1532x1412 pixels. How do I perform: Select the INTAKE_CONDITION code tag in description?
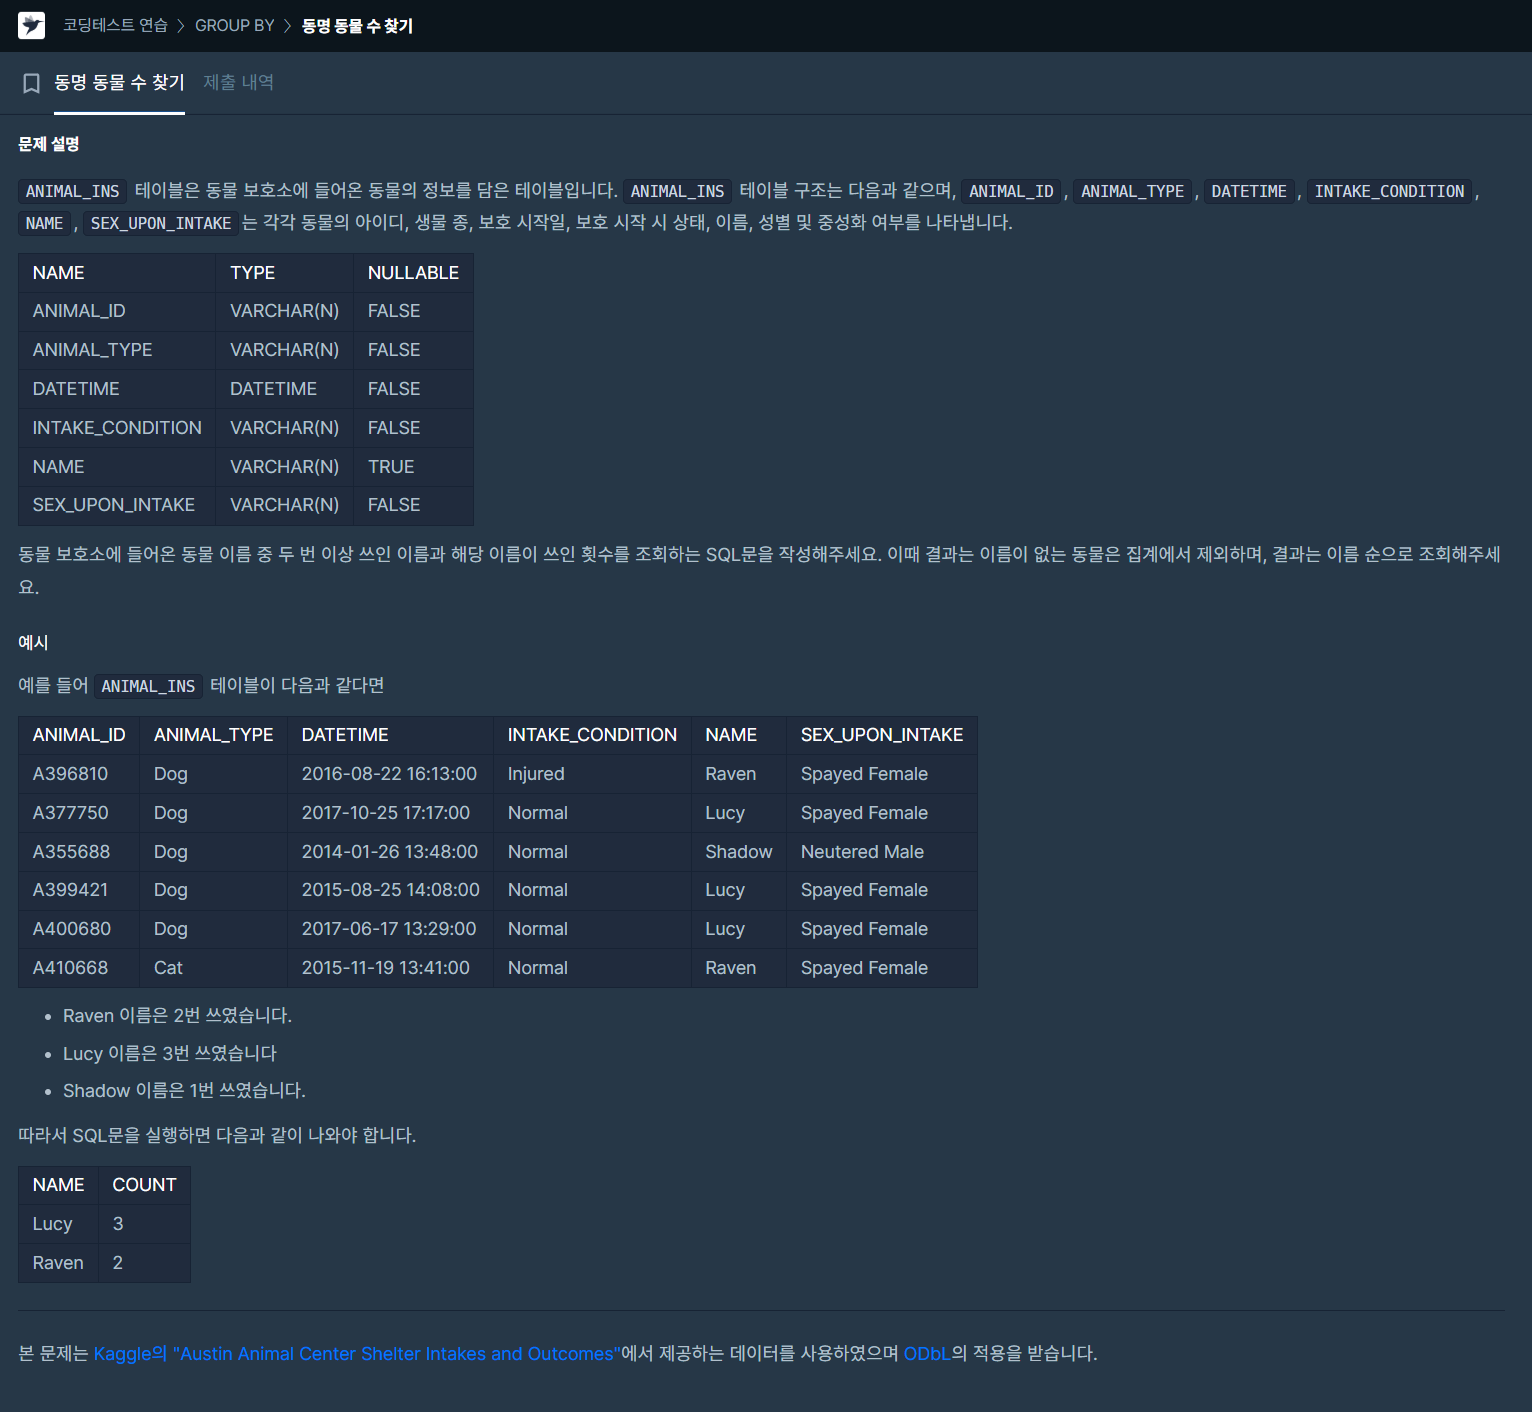(x=1389, y=191)
